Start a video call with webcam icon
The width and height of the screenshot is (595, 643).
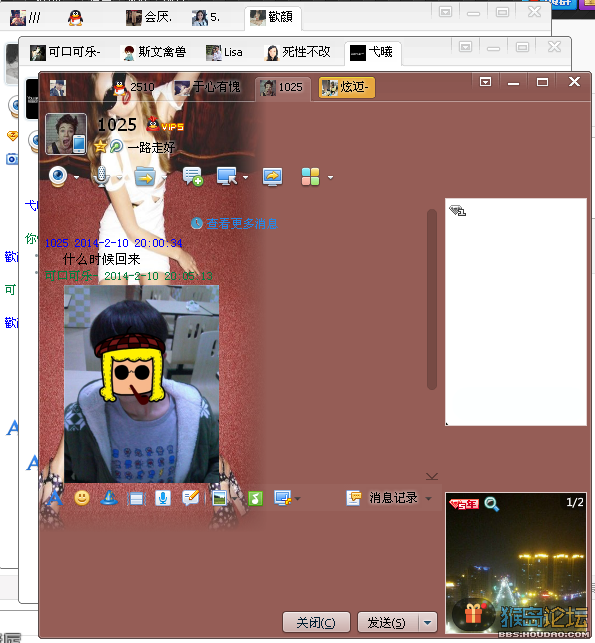[58, 177]
